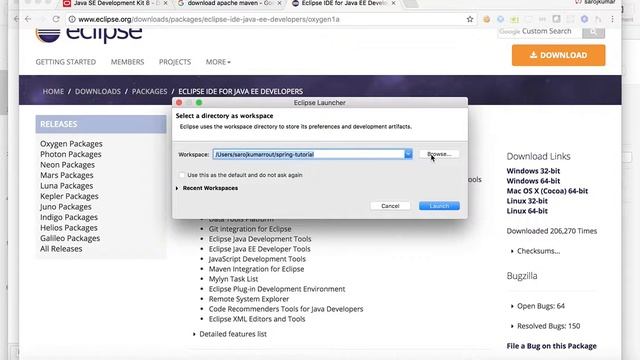Click the RELEASES sidebar header

pos(101,124)
